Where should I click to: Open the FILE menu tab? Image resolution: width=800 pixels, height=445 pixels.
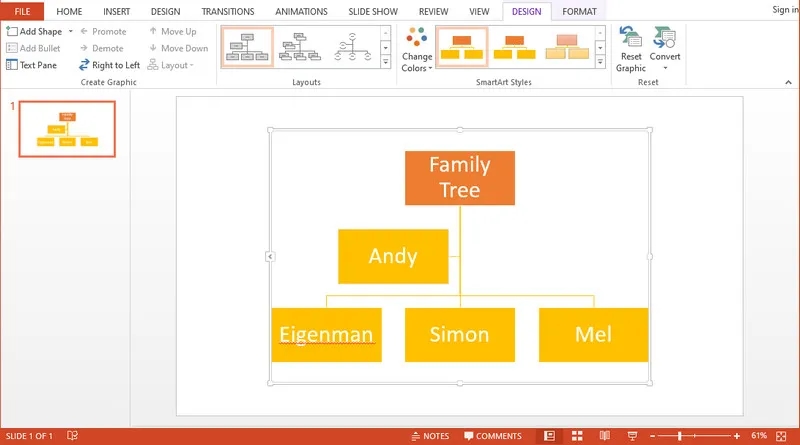(x=22, y=11)
